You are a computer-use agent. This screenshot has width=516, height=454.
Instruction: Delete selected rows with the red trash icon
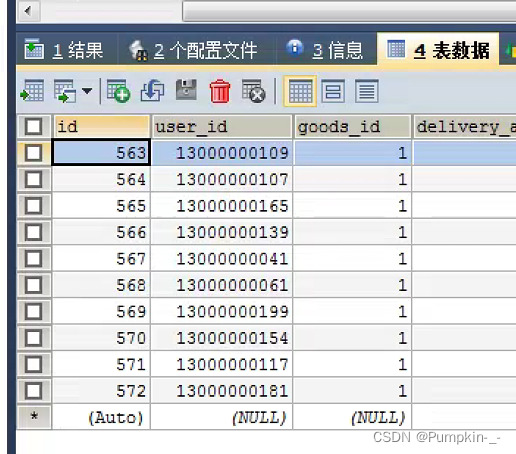tap(220, 91)
